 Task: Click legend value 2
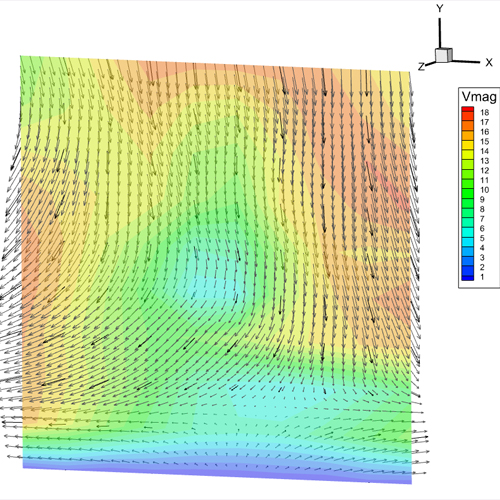482,267
